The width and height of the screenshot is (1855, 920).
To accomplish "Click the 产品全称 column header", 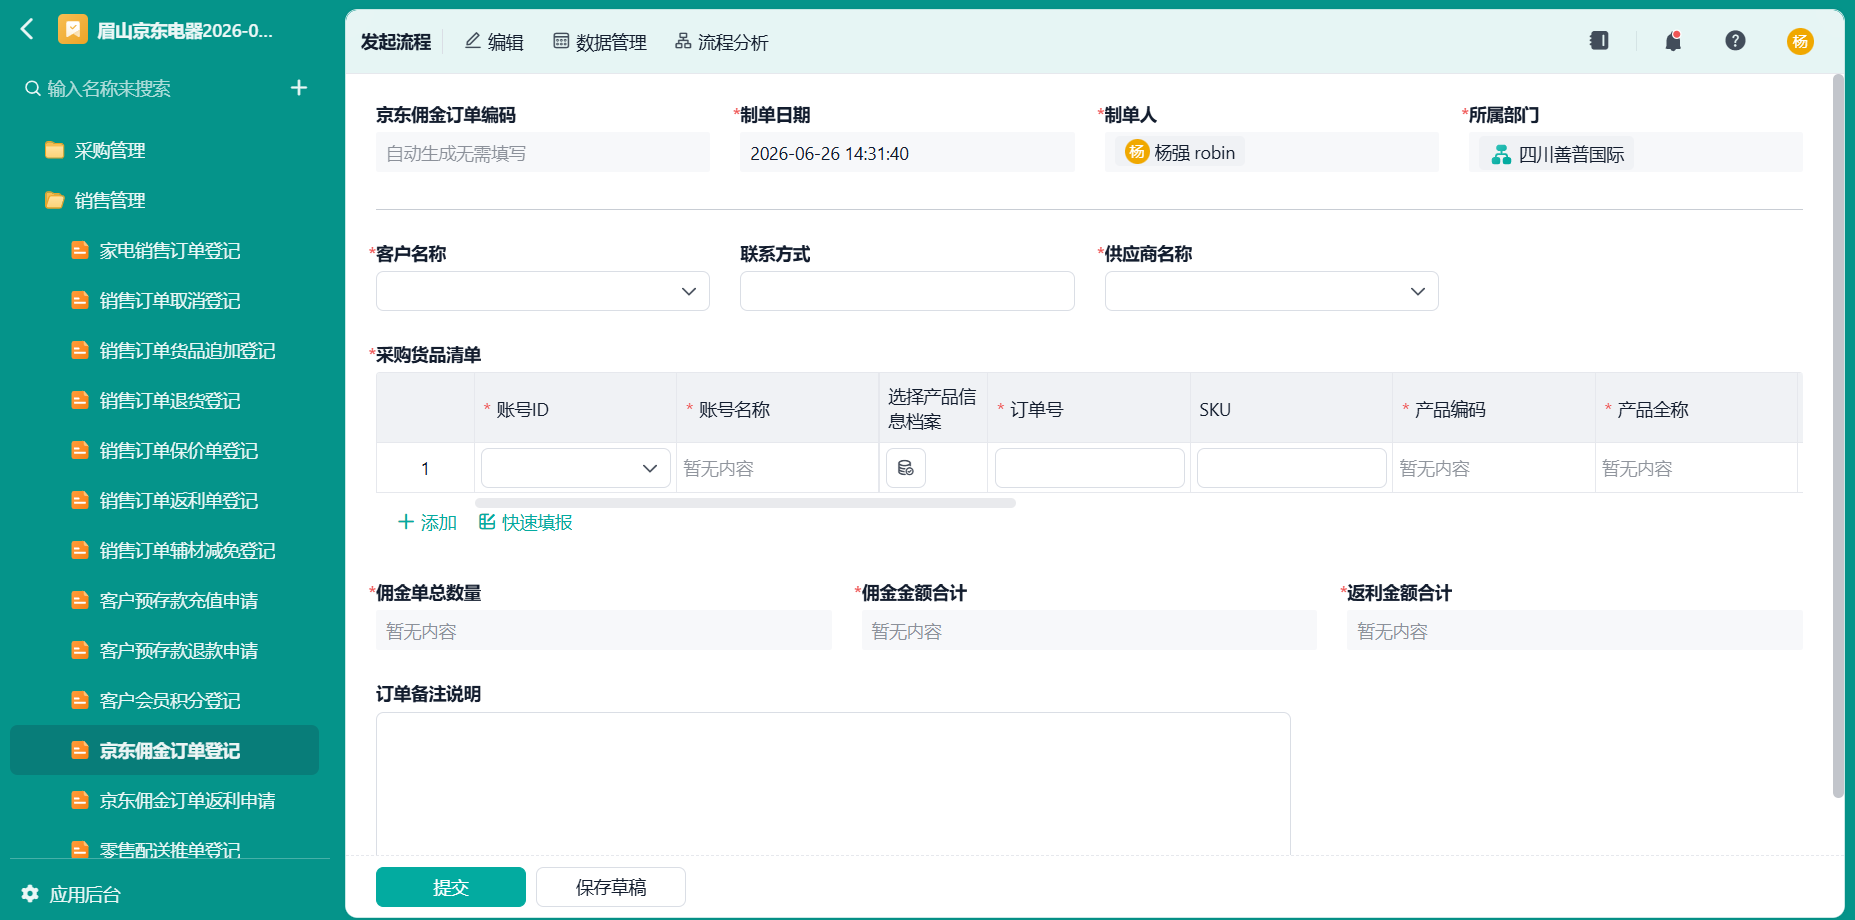I will click(1695, 409).
